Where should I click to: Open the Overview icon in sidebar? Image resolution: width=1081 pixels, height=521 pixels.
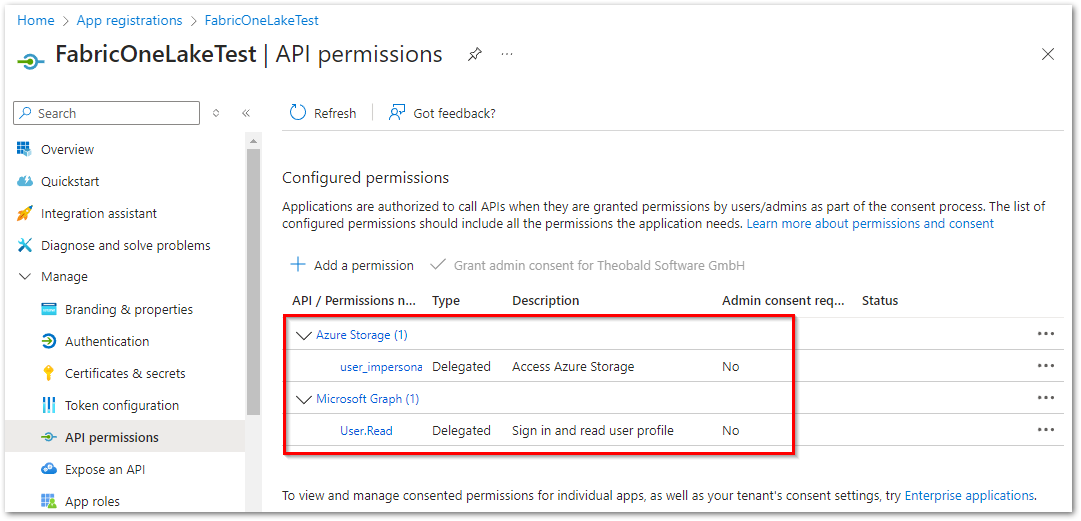(25, 149)
